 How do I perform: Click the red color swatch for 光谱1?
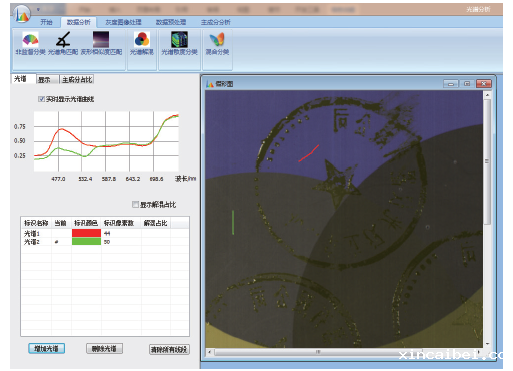(86, 233)
